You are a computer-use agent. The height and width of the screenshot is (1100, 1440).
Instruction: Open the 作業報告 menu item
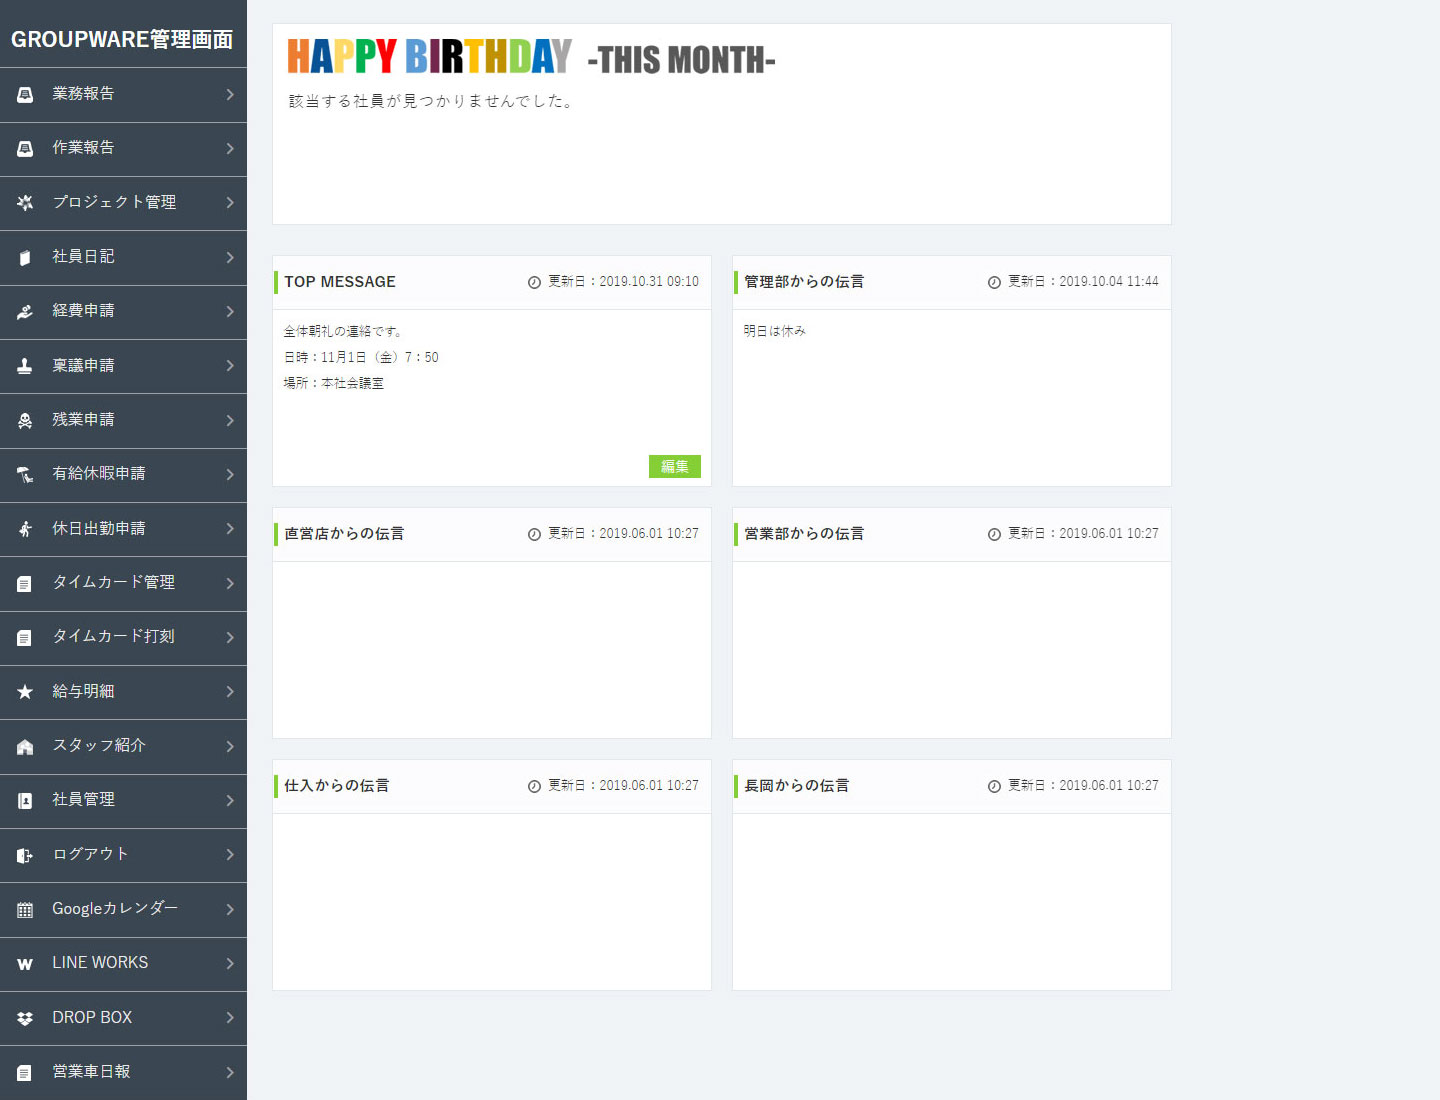point(85,148)
